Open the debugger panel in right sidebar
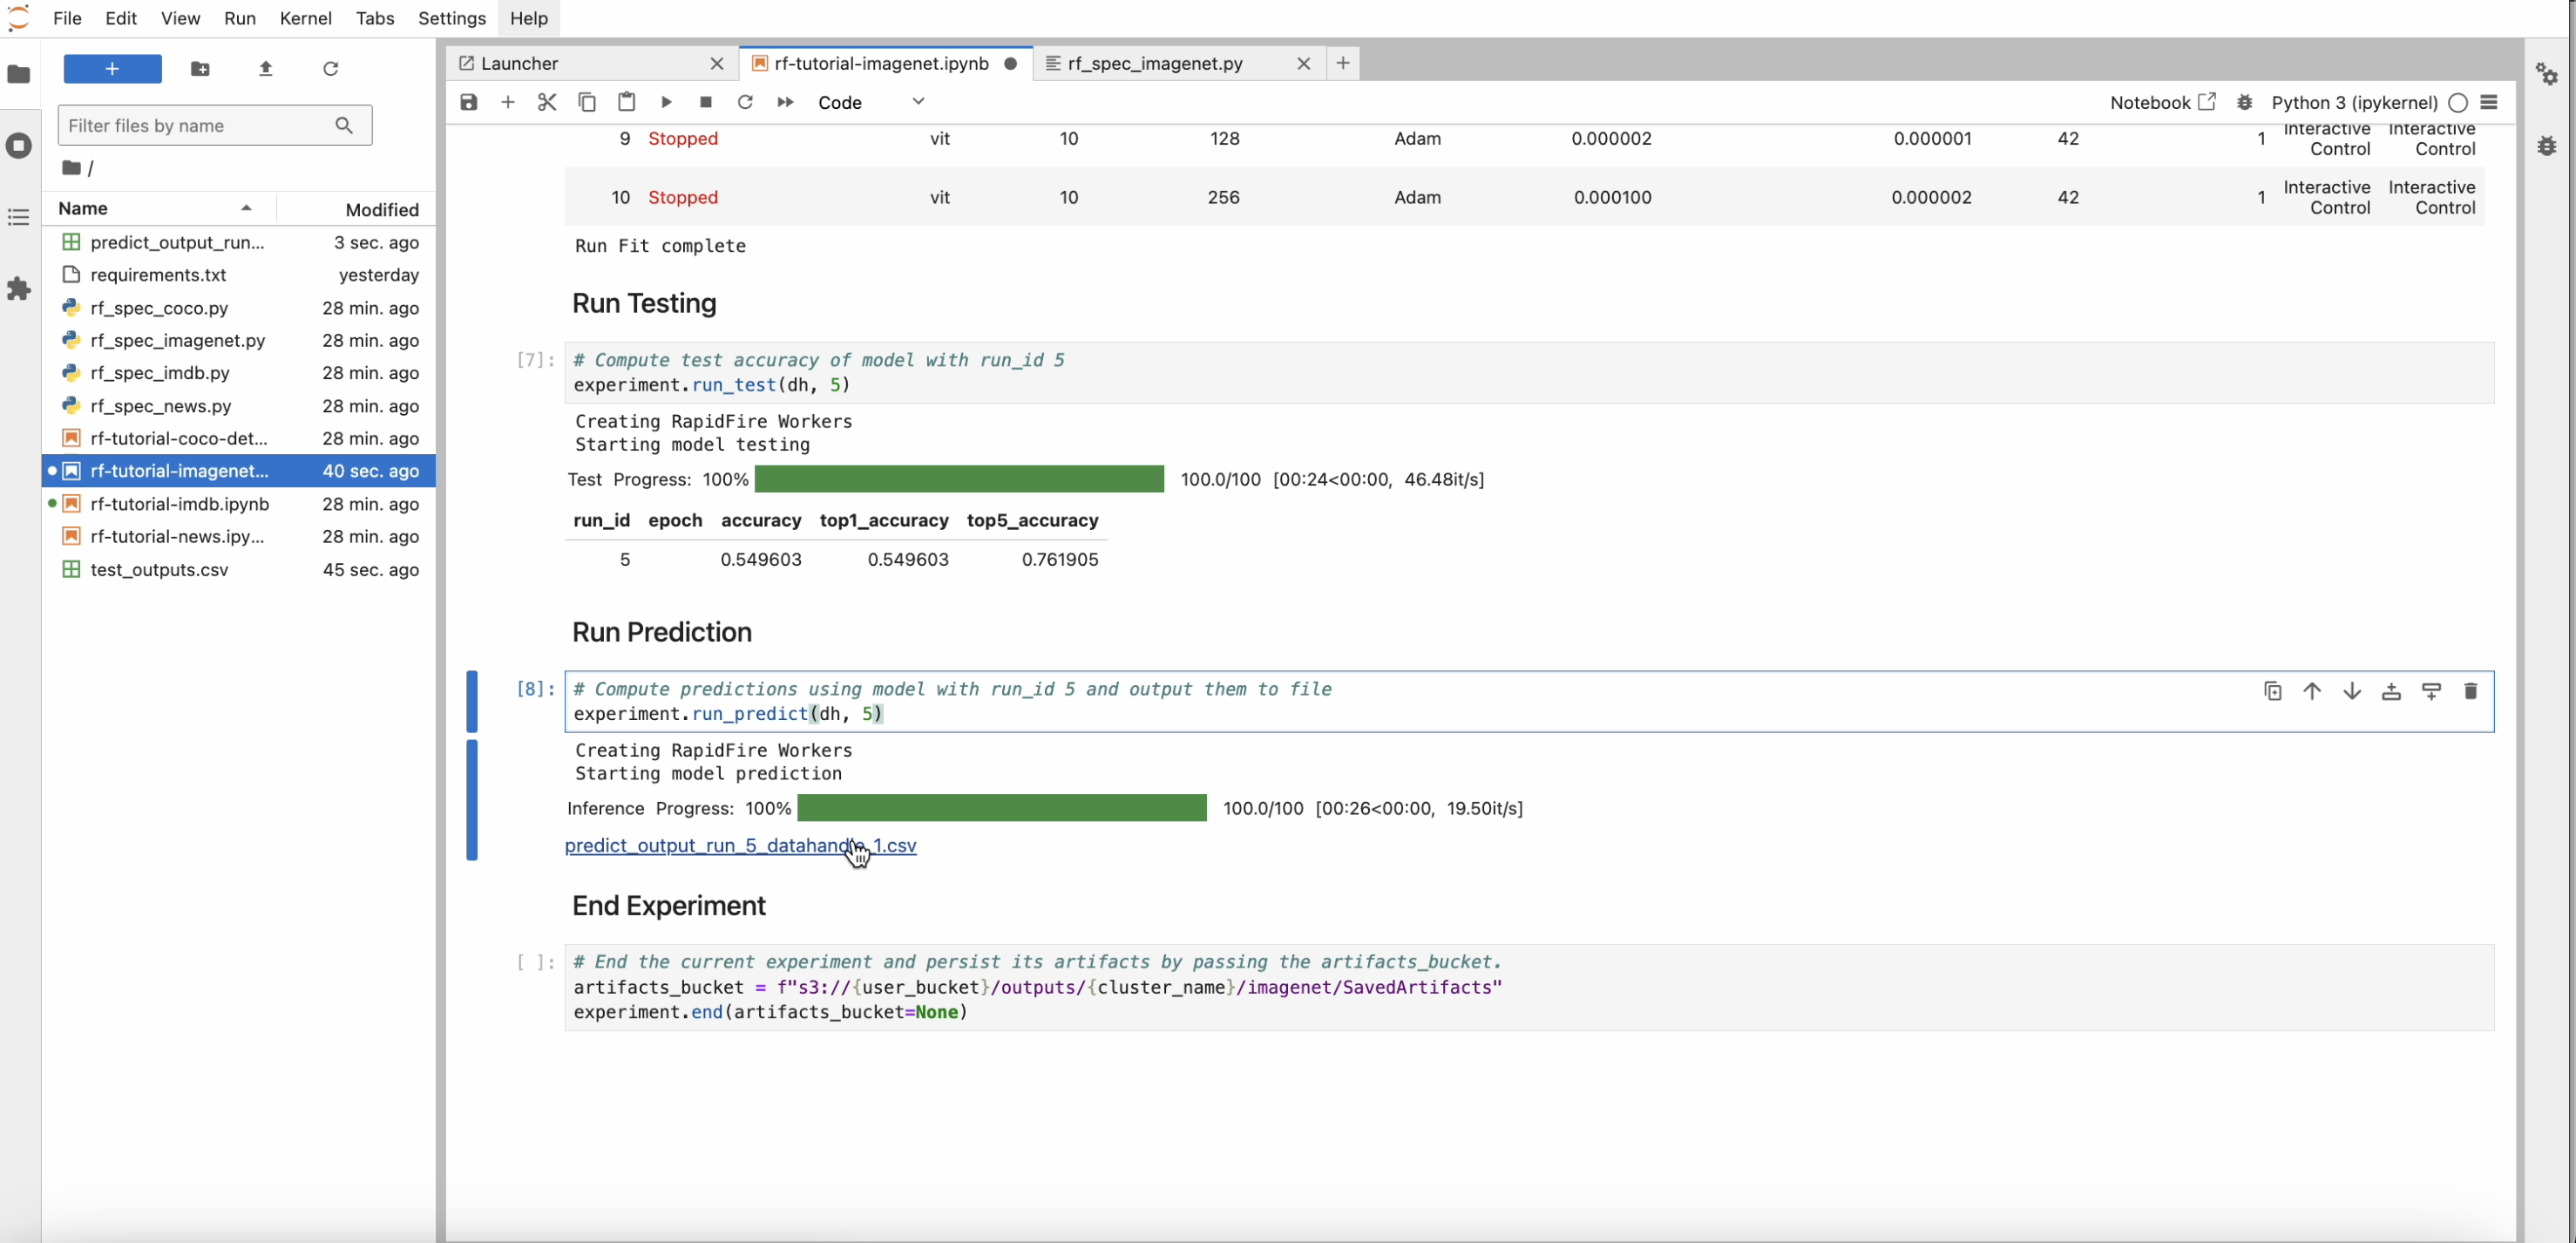 point(2547,146)
